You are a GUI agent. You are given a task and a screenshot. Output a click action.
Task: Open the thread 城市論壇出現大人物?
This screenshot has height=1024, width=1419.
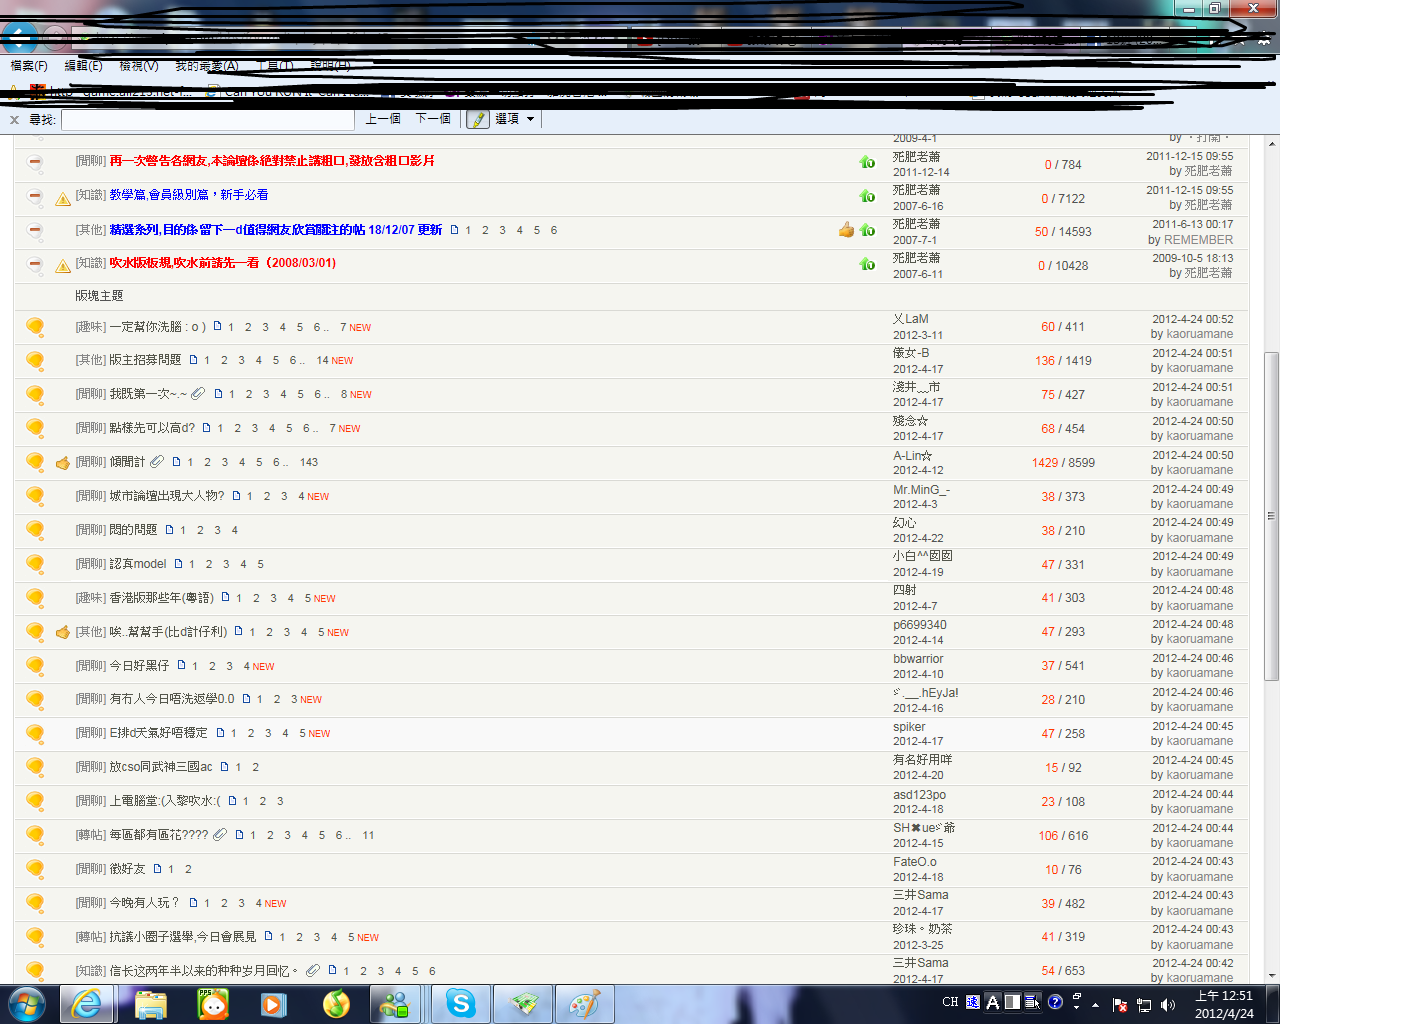[x=166, y=496]
